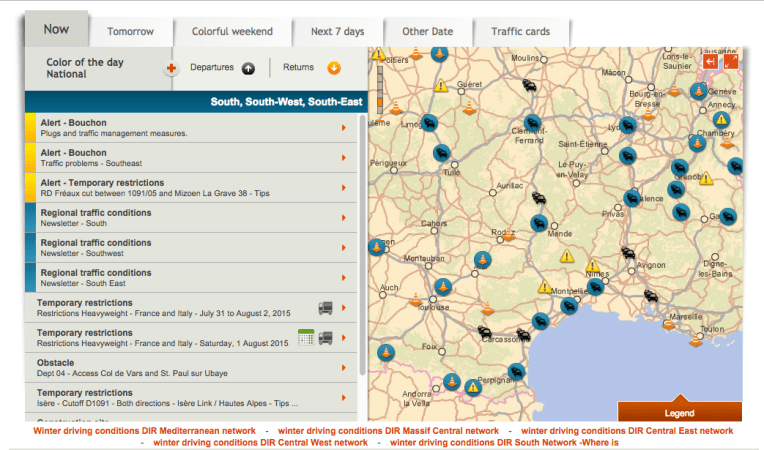Expand July 31 to August 2 restrictions arrow
The image size is (764, 450).
344,308
